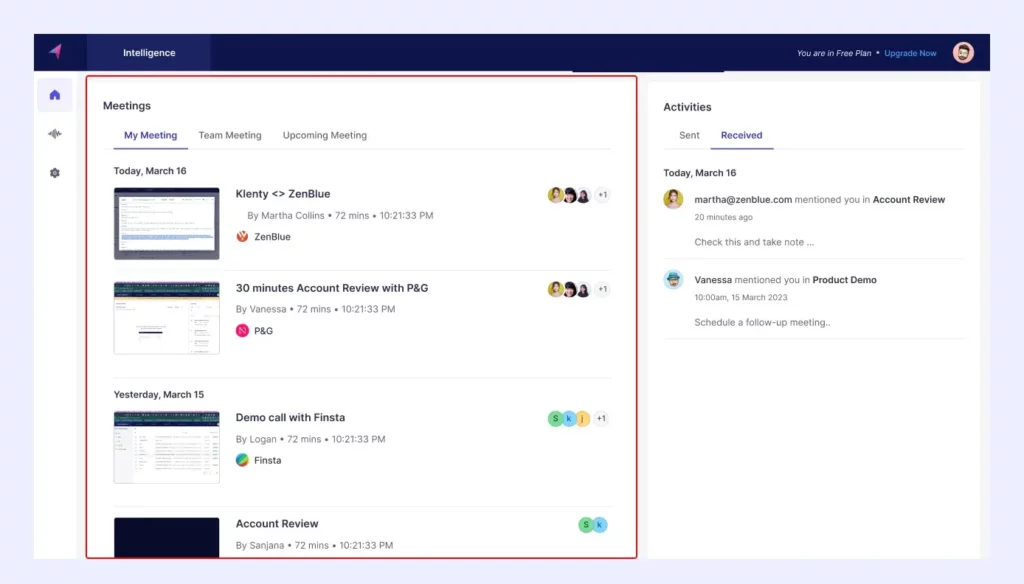Open the audio waveform sidebar icon
The image size is (1024, 584).
(55, 134)
